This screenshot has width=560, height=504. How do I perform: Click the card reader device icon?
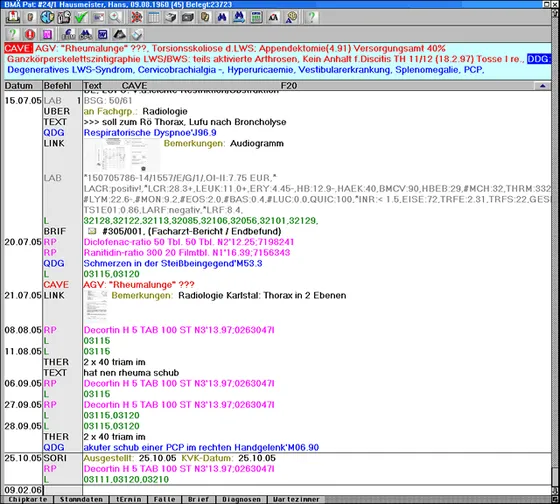click(x=137, y=34)
